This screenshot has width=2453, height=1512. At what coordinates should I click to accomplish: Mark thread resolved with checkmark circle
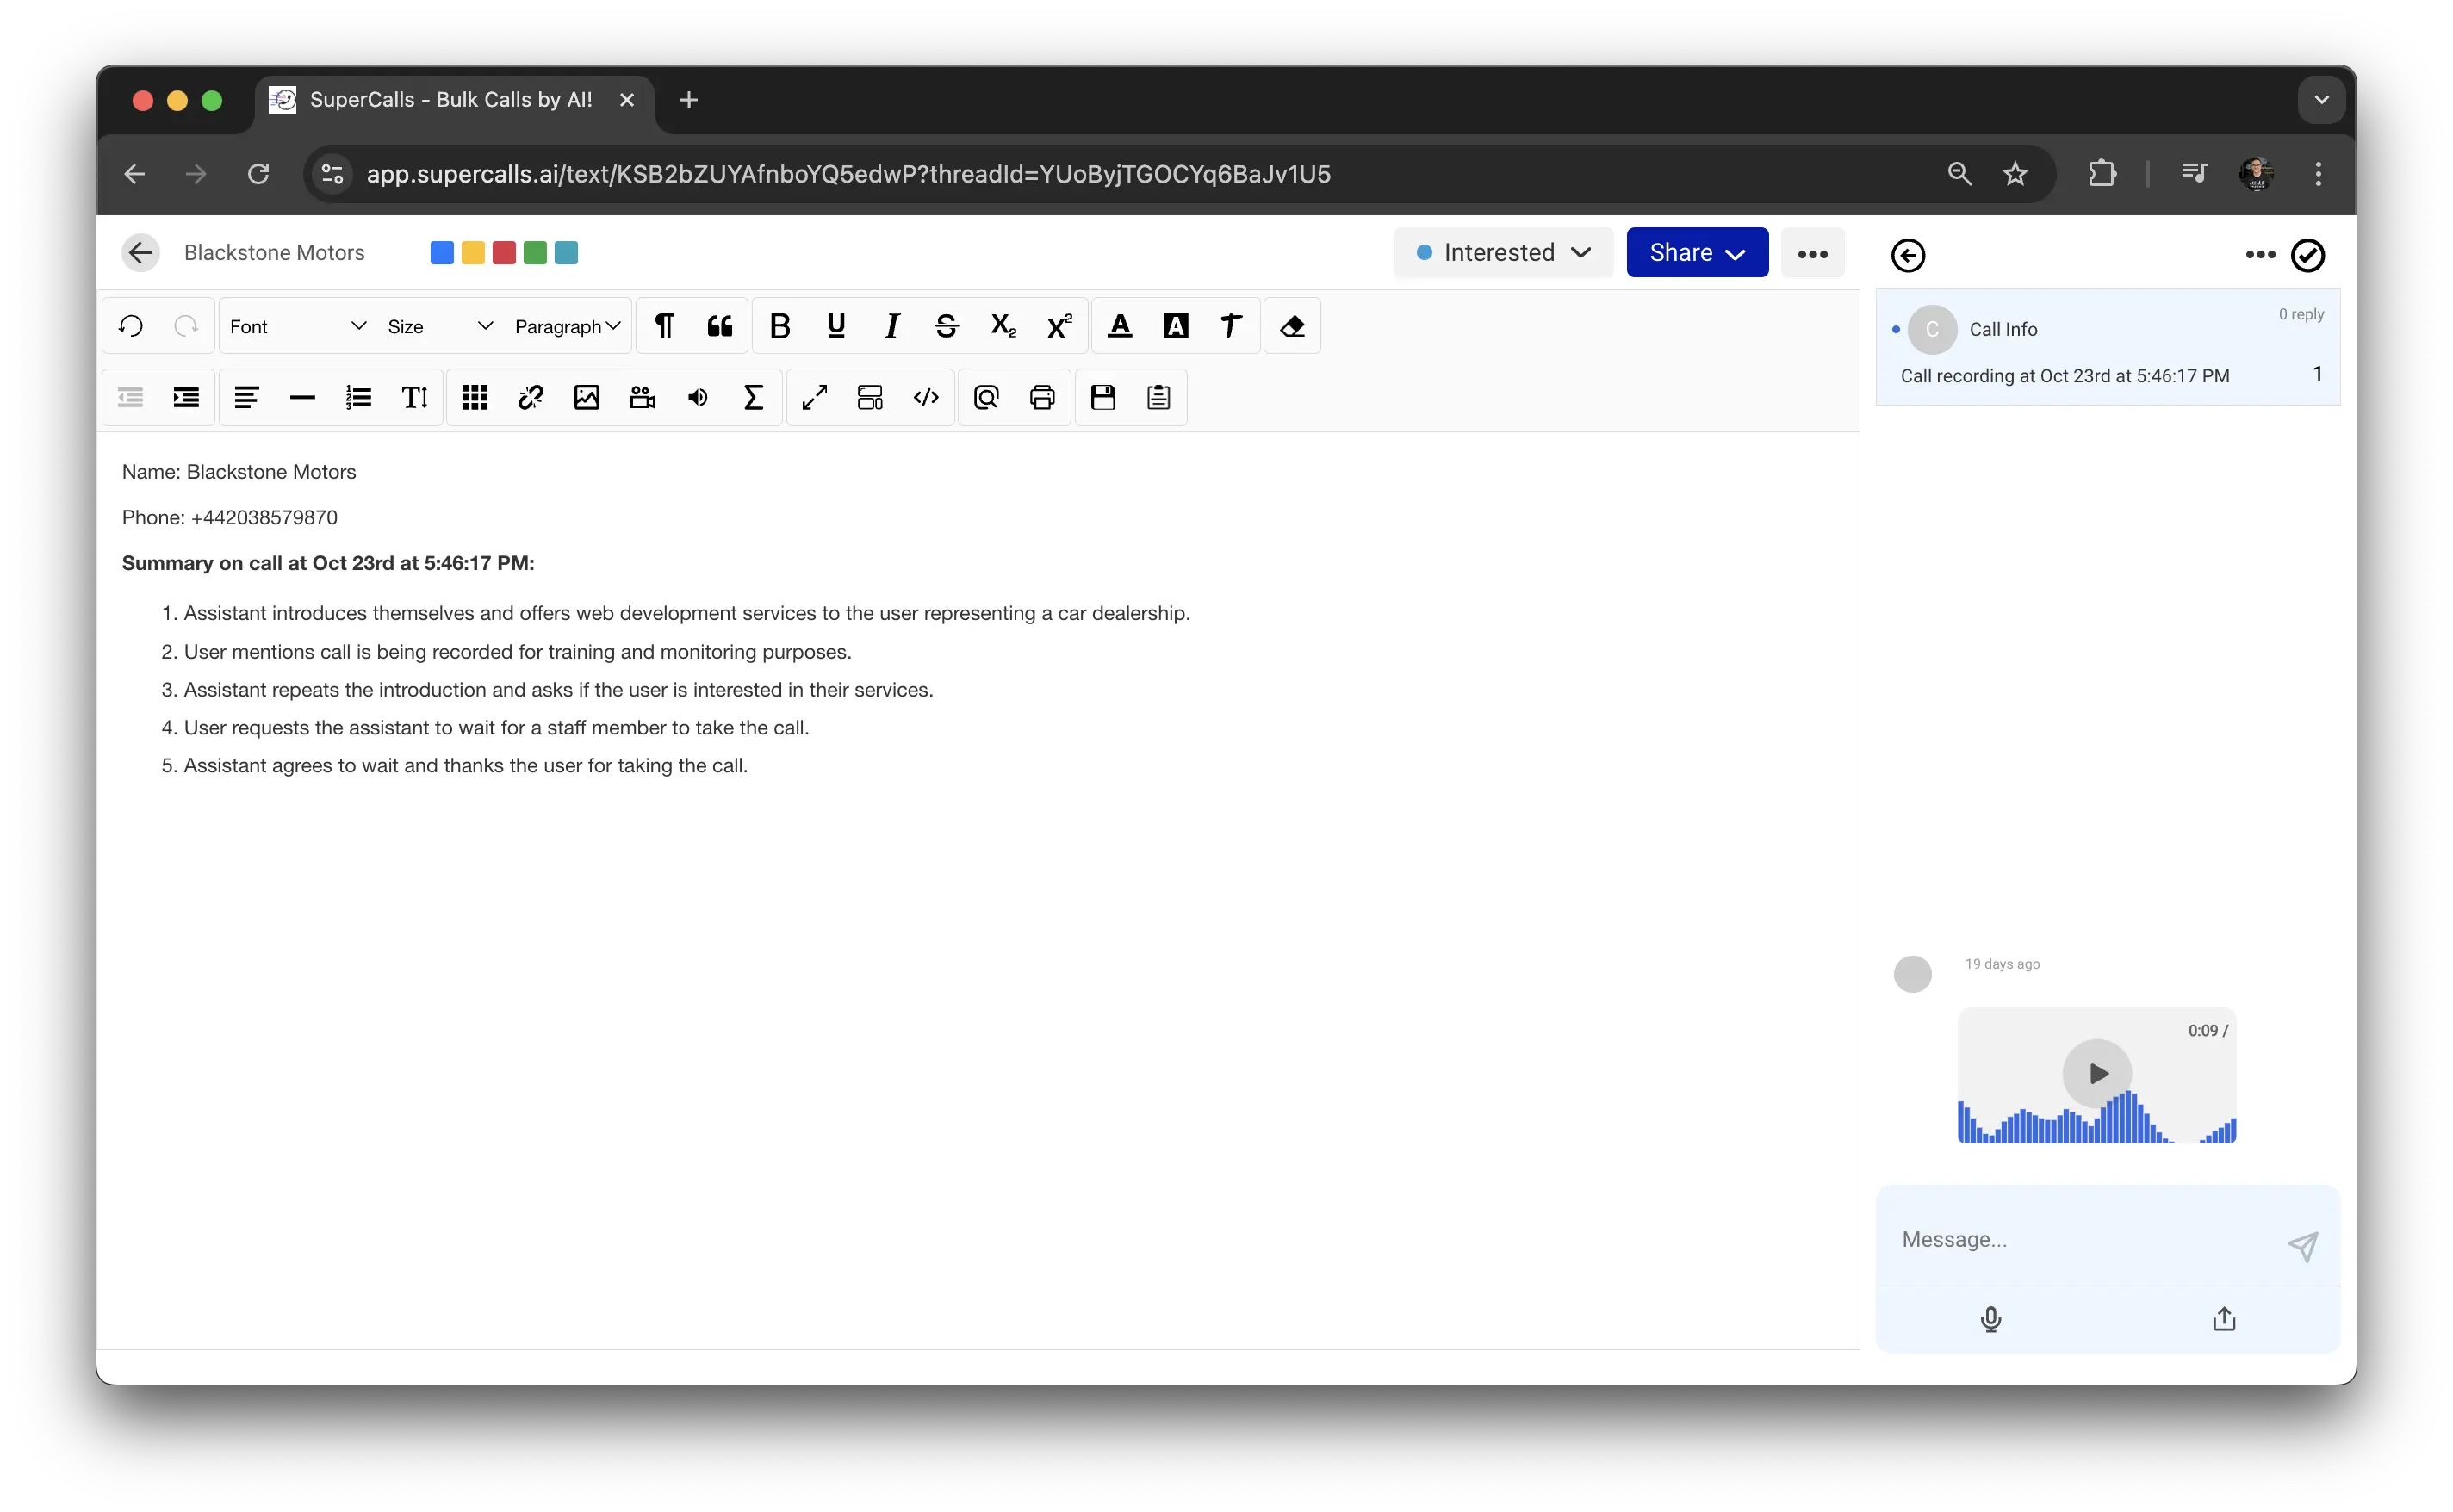pos(2307,255)
